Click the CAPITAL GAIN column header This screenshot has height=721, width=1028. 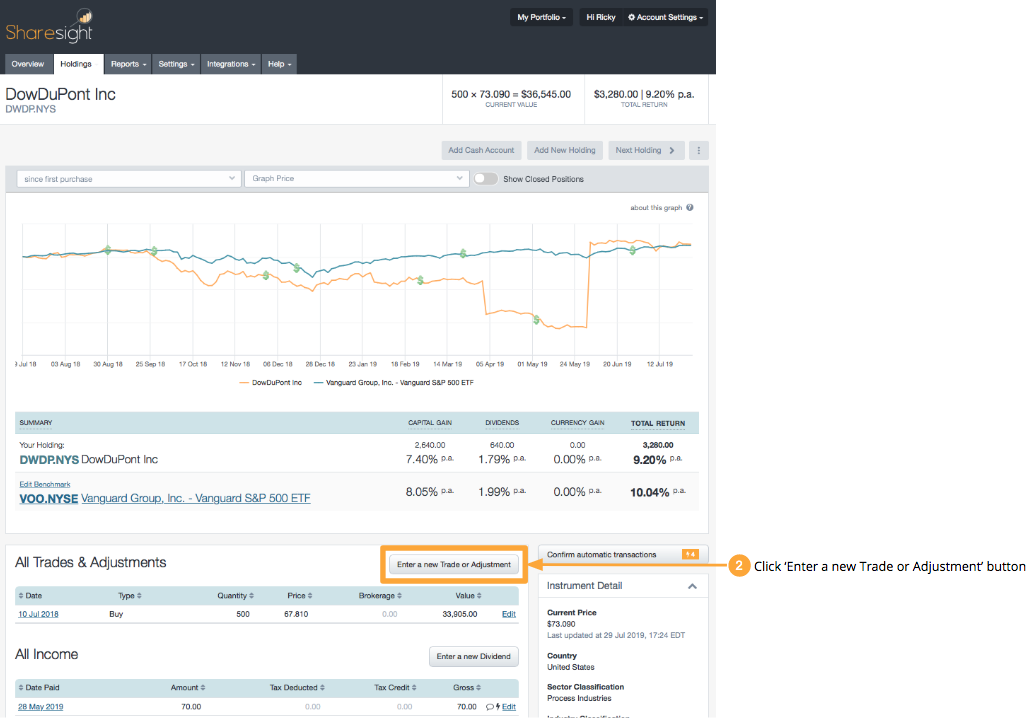(x=430, y=423)
